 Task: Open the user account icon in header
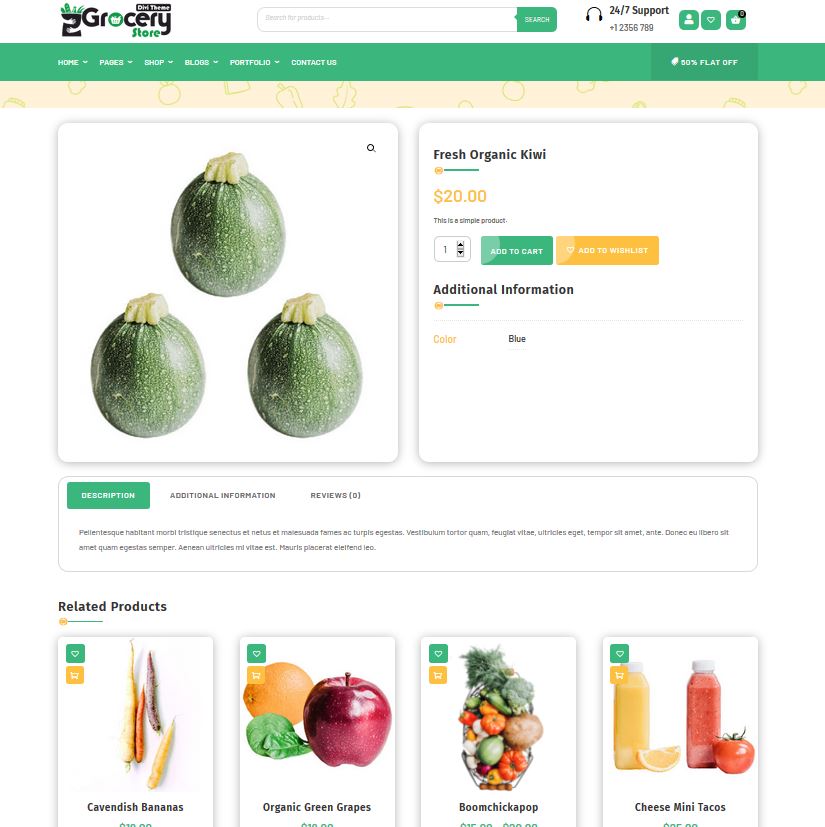coord(688,20)
